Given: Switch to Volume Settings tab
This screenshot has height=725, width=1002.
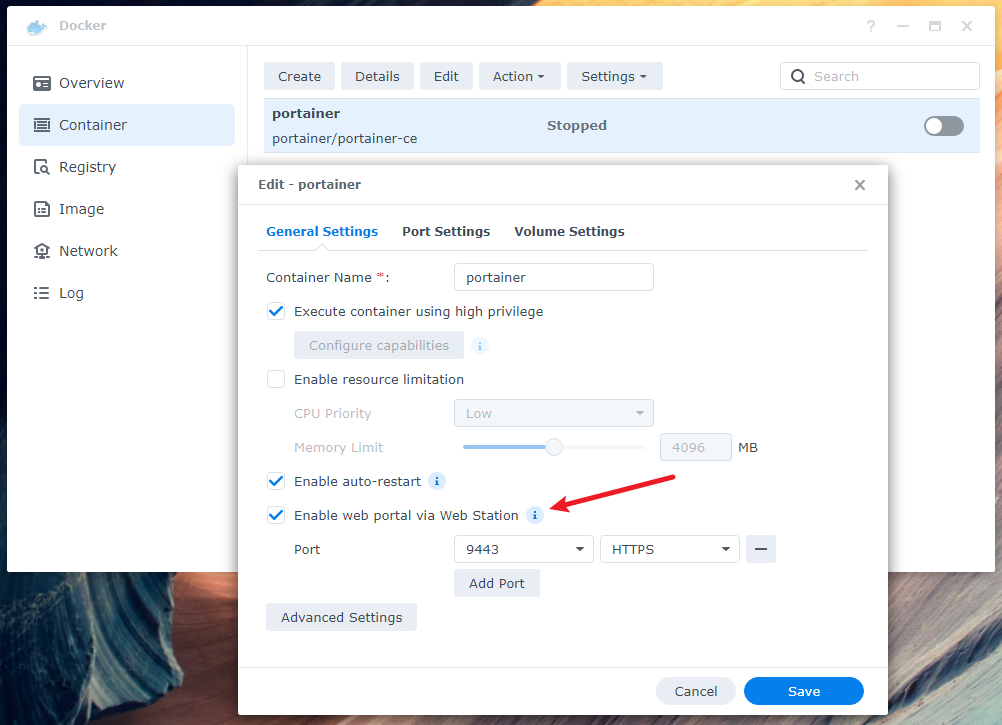Looking at the screenshot, I should 569,231.
